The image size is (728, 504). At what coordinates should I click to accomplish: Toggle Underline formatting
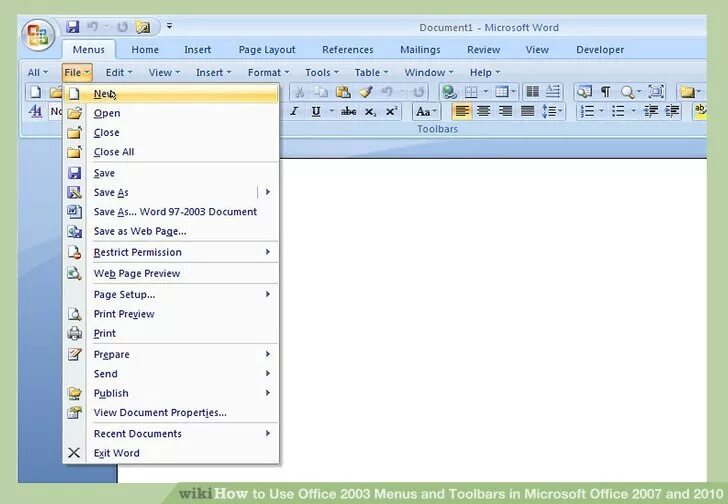316,111
